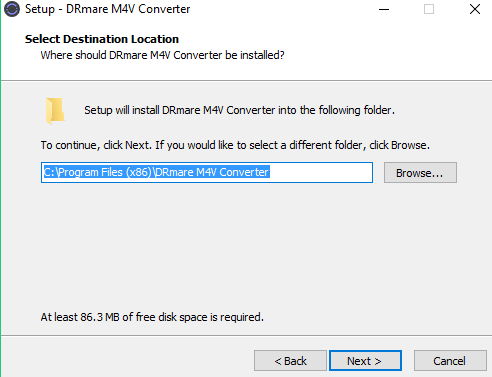Click the yellow folder icon

[55, 111]
